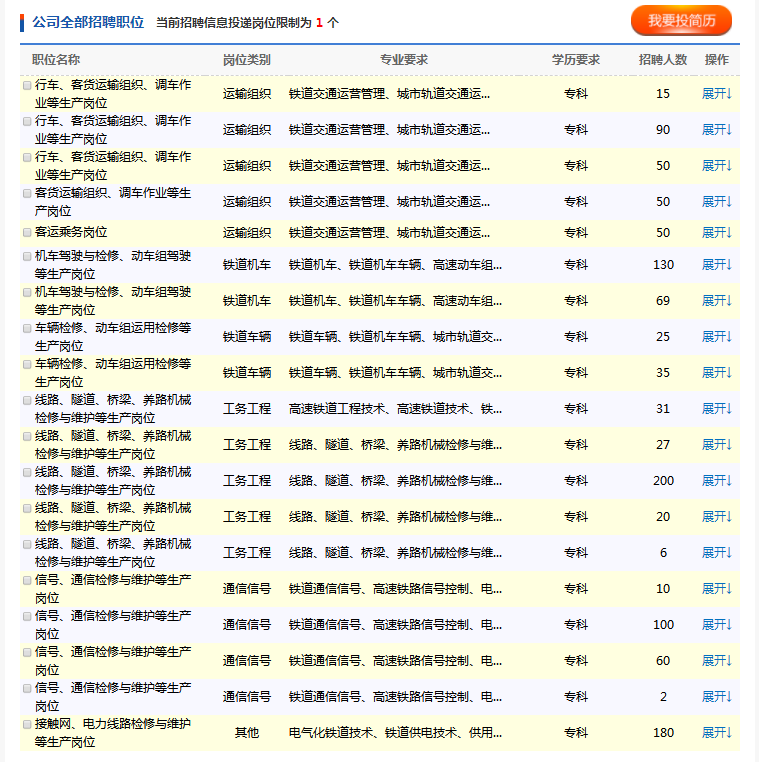
Task: Tick checkbox for 信号、通信 job recruiting 100
Action: 27,617
